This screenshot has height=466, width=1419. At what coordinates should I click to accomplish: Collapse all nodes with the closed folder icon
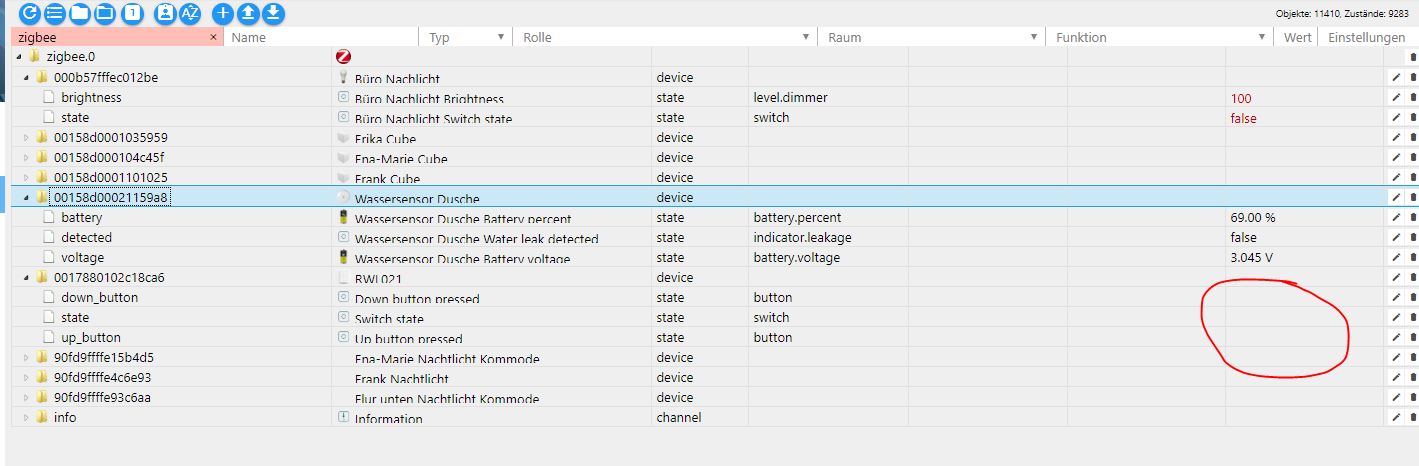(x=79, y=13)
